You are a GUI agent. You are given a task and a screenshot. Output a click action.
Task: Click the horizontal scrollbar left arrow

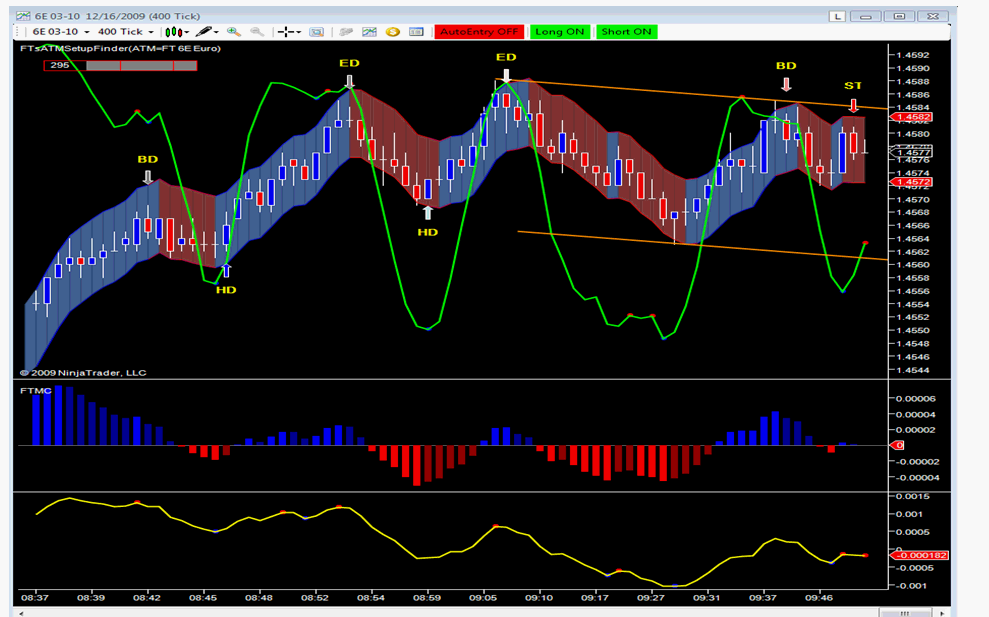(x=22, y=613)
